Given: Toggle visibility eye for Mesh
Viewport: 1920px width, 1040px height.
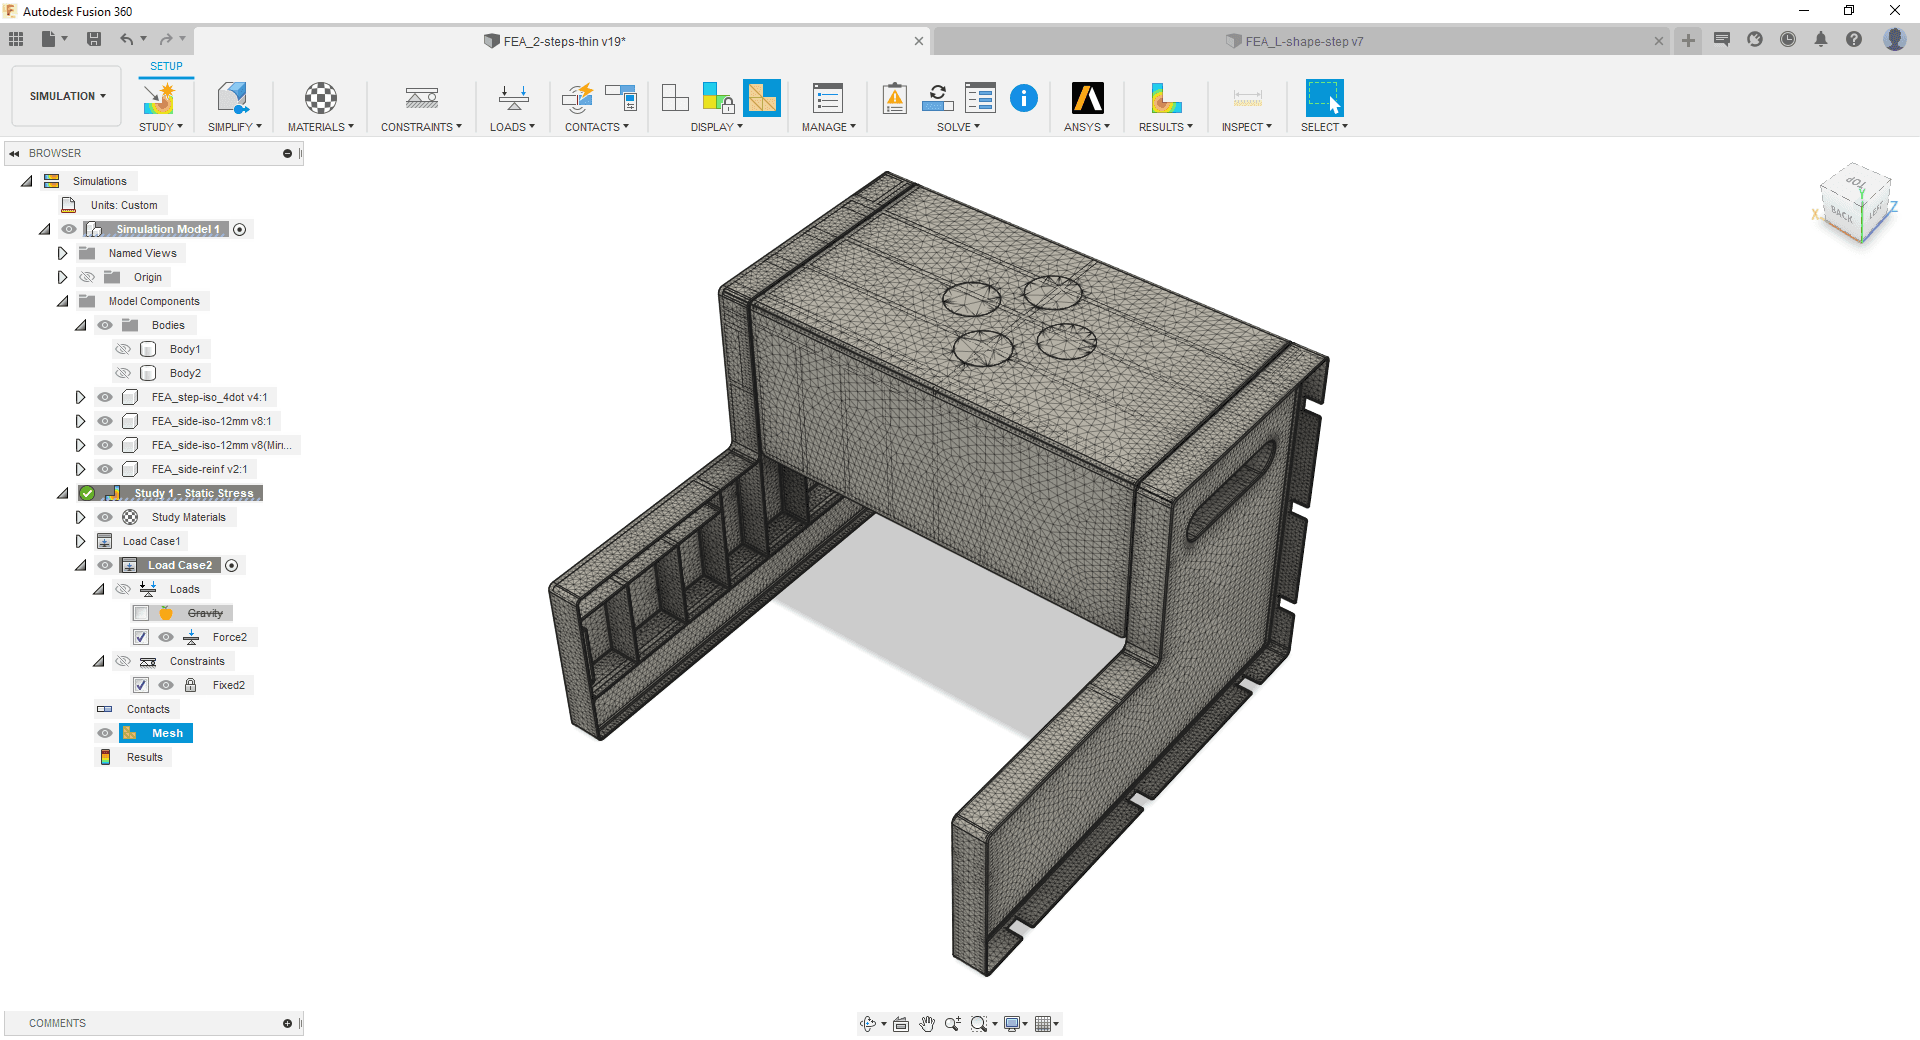Looking at the screenshot, I should pyautogui.click(x=105, y=733).
